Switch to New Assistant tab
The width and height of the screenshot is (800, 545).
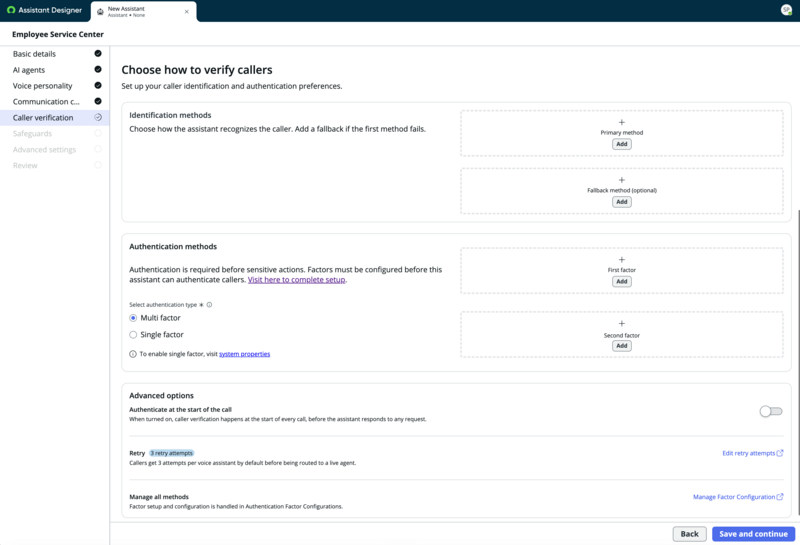coord(143,12)
